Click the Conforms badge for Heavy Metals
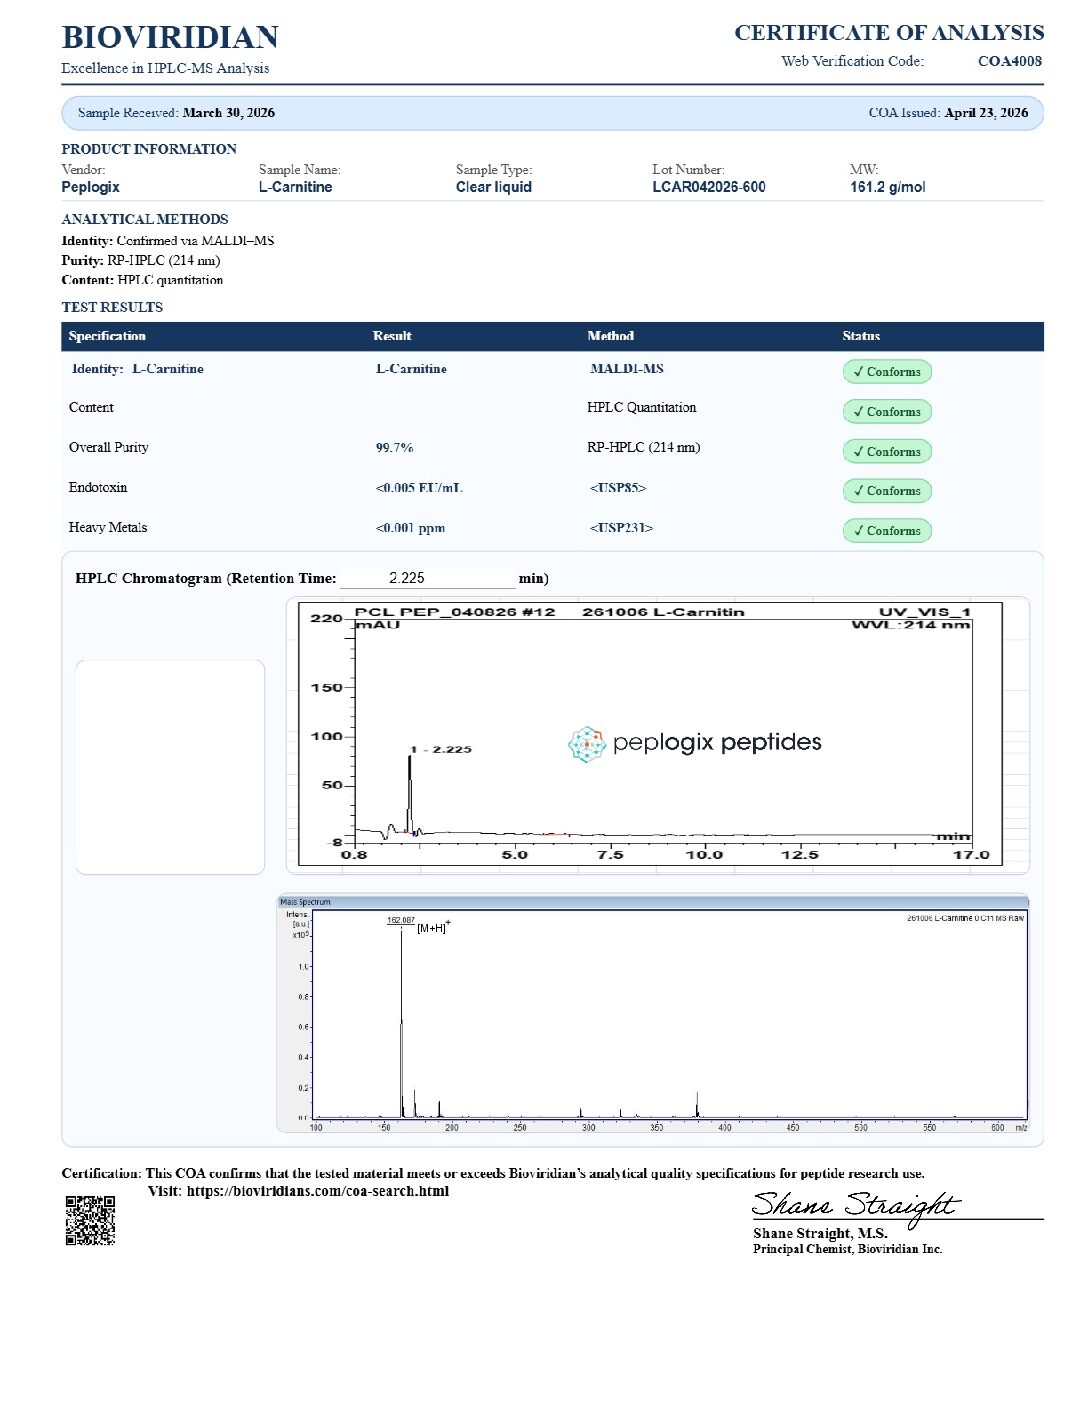 (887, 531)
